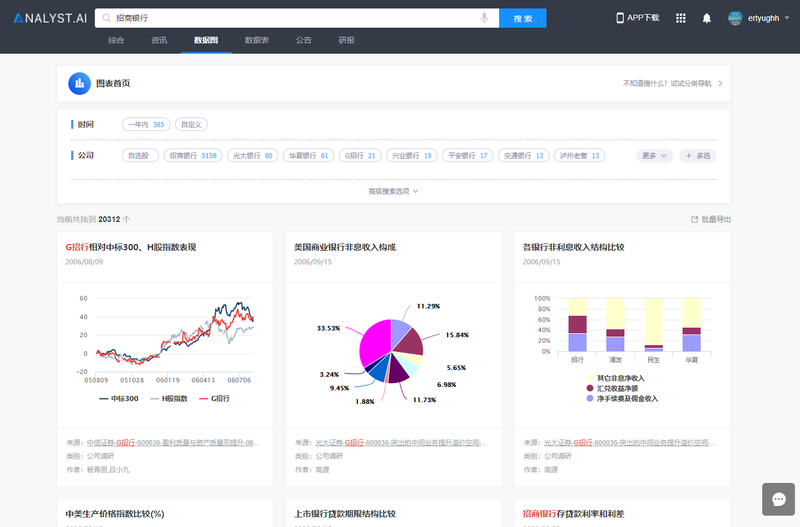Open 美国商业银行非息收入构成 chart title
Screen dimensions: 800x527
(345, 247)
